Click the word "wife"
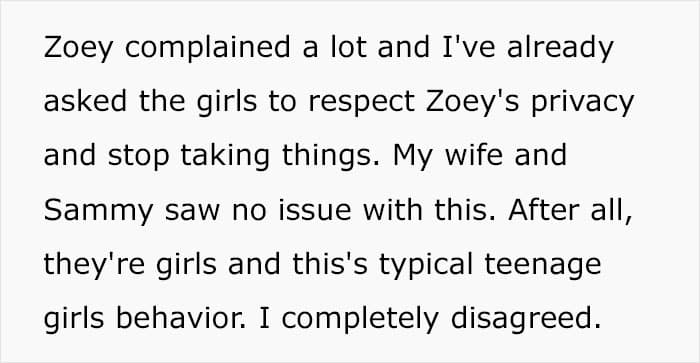 coord(474,155)
